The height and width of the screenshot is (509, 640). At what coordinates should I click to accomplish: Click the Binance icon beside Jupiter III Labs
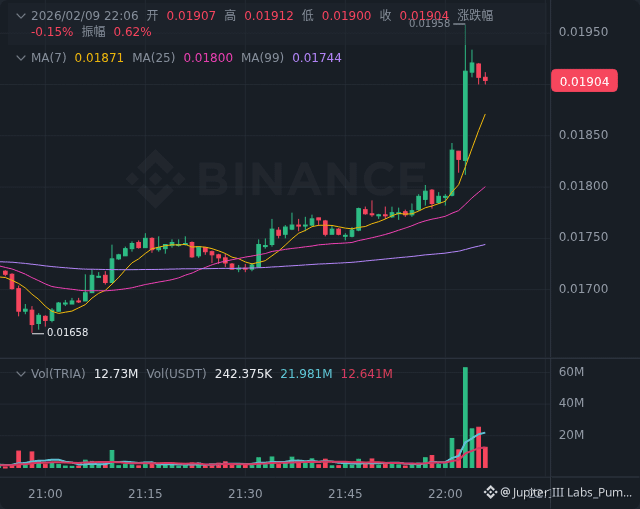[x=491, y=492]
